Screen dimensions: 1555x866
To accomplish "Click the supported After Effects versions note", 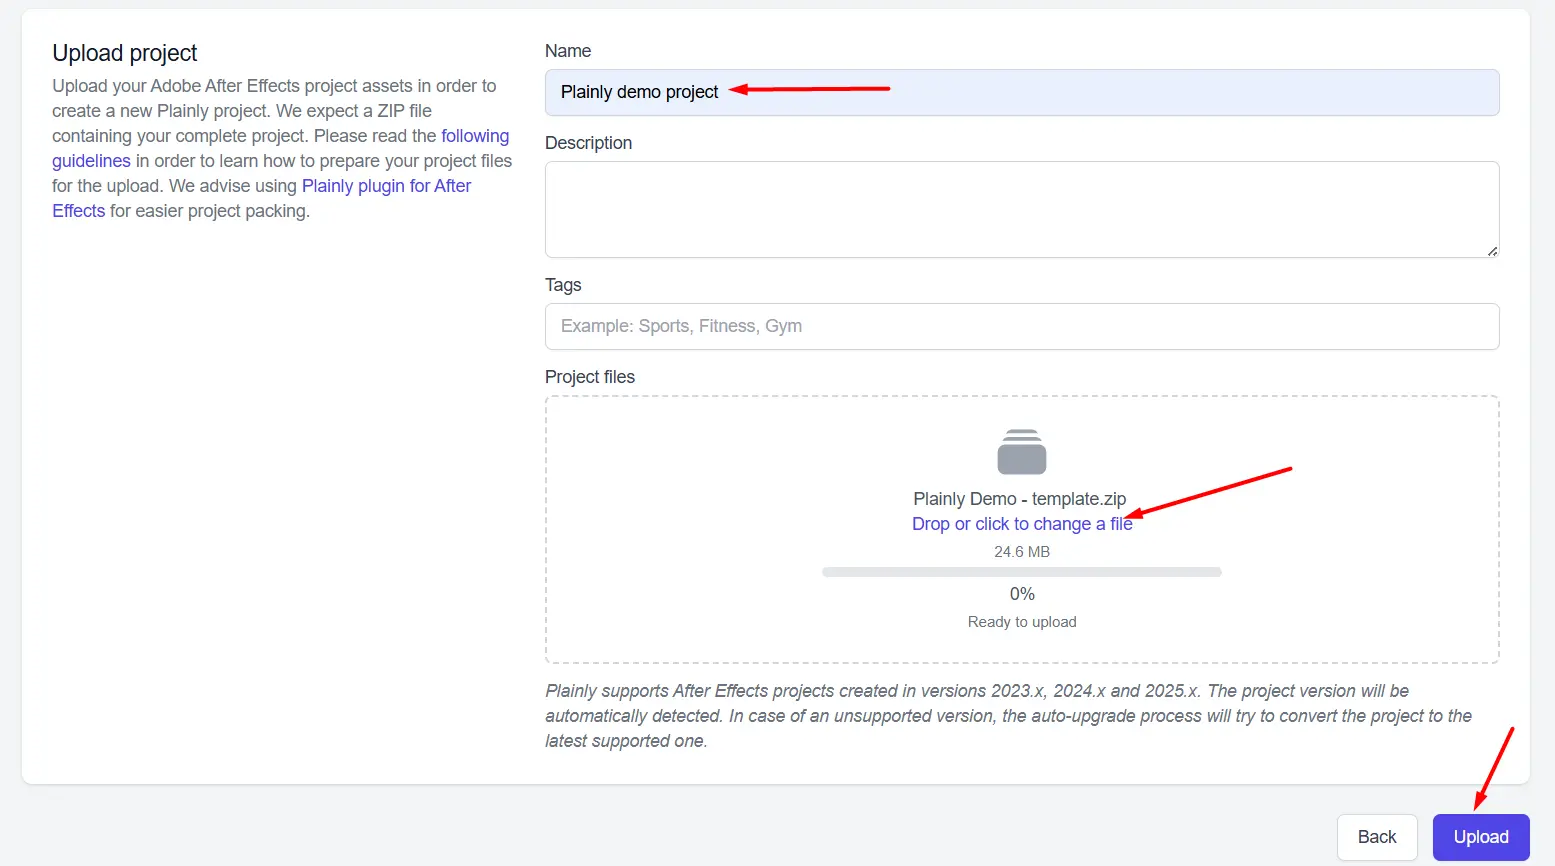I will tap(1009, 716).
